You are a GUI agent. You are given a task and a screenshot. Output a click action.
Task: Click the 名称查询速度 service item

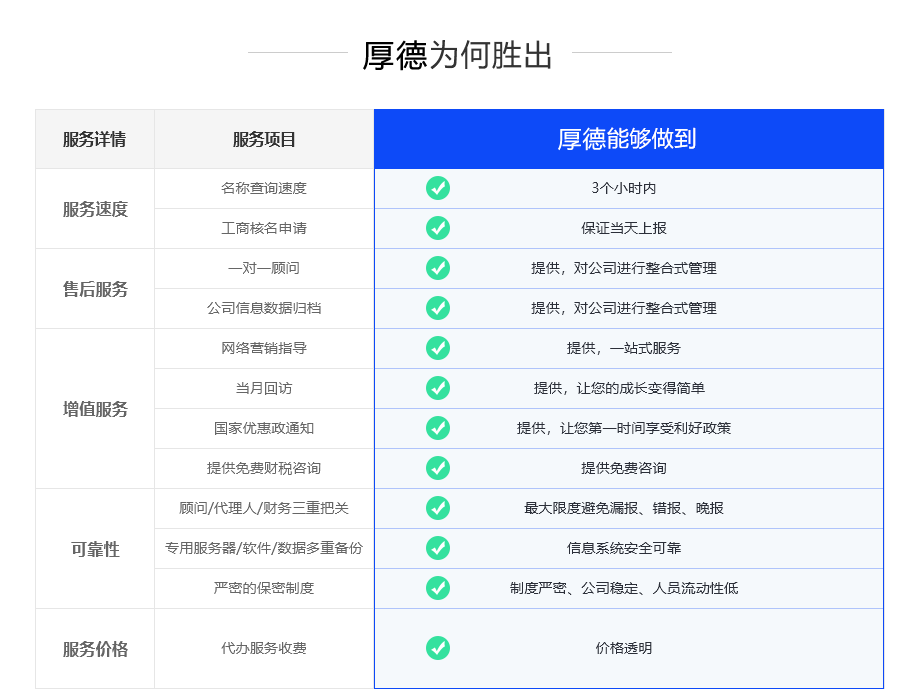(264, 188)
